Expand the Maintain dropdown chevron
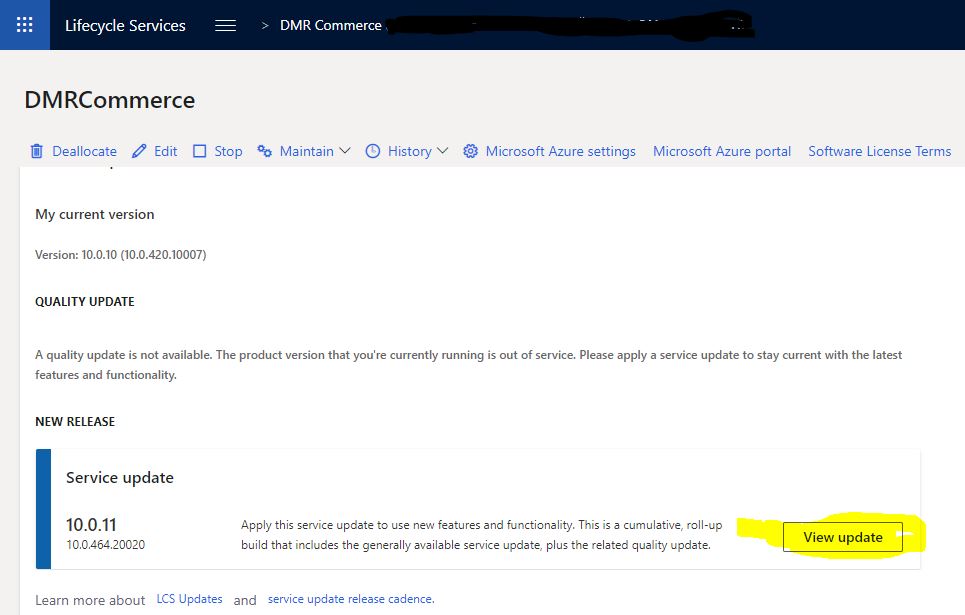 pos(345,151)
